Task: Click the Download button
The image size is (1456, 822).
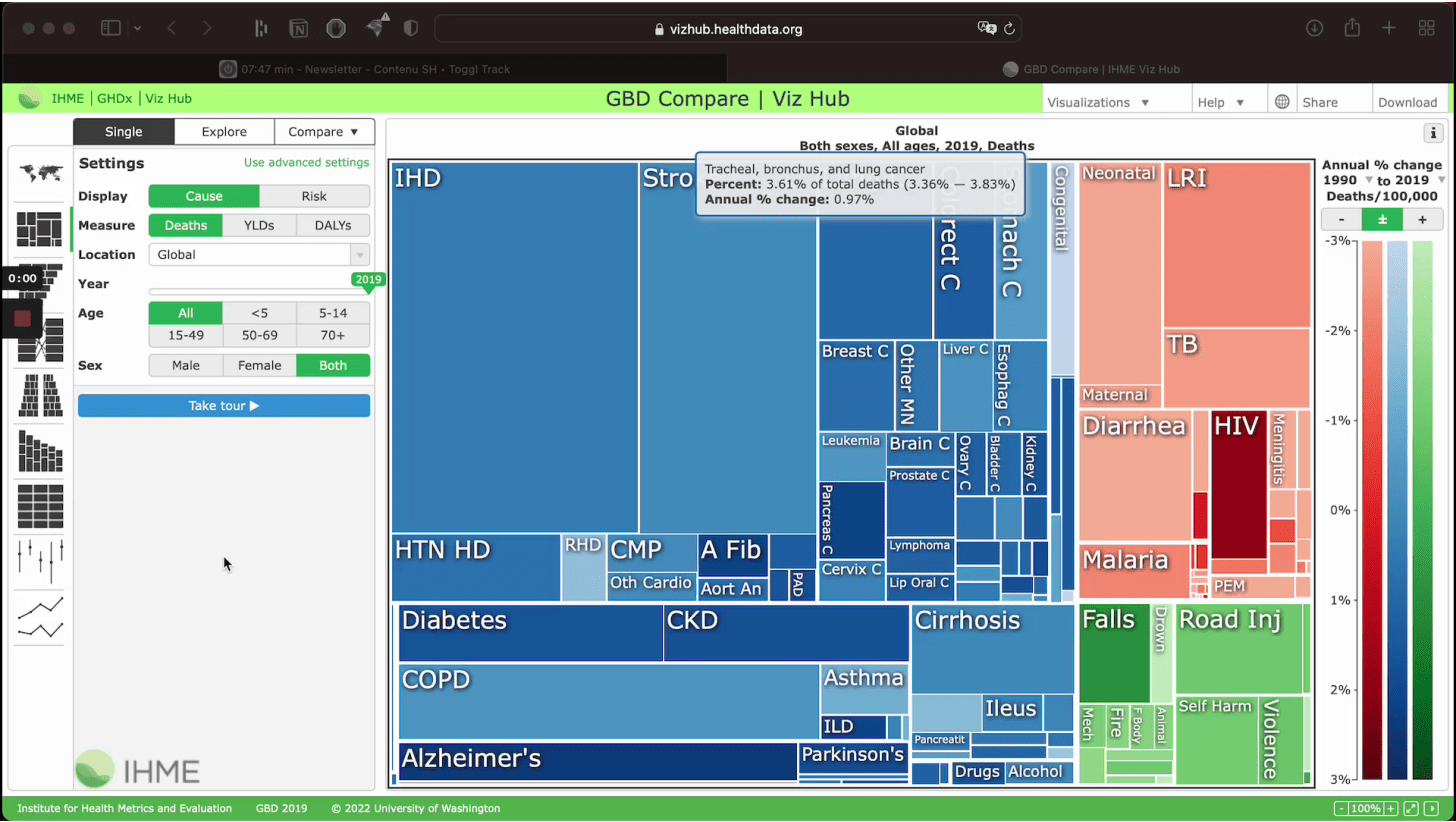Action: (1407, 102)
